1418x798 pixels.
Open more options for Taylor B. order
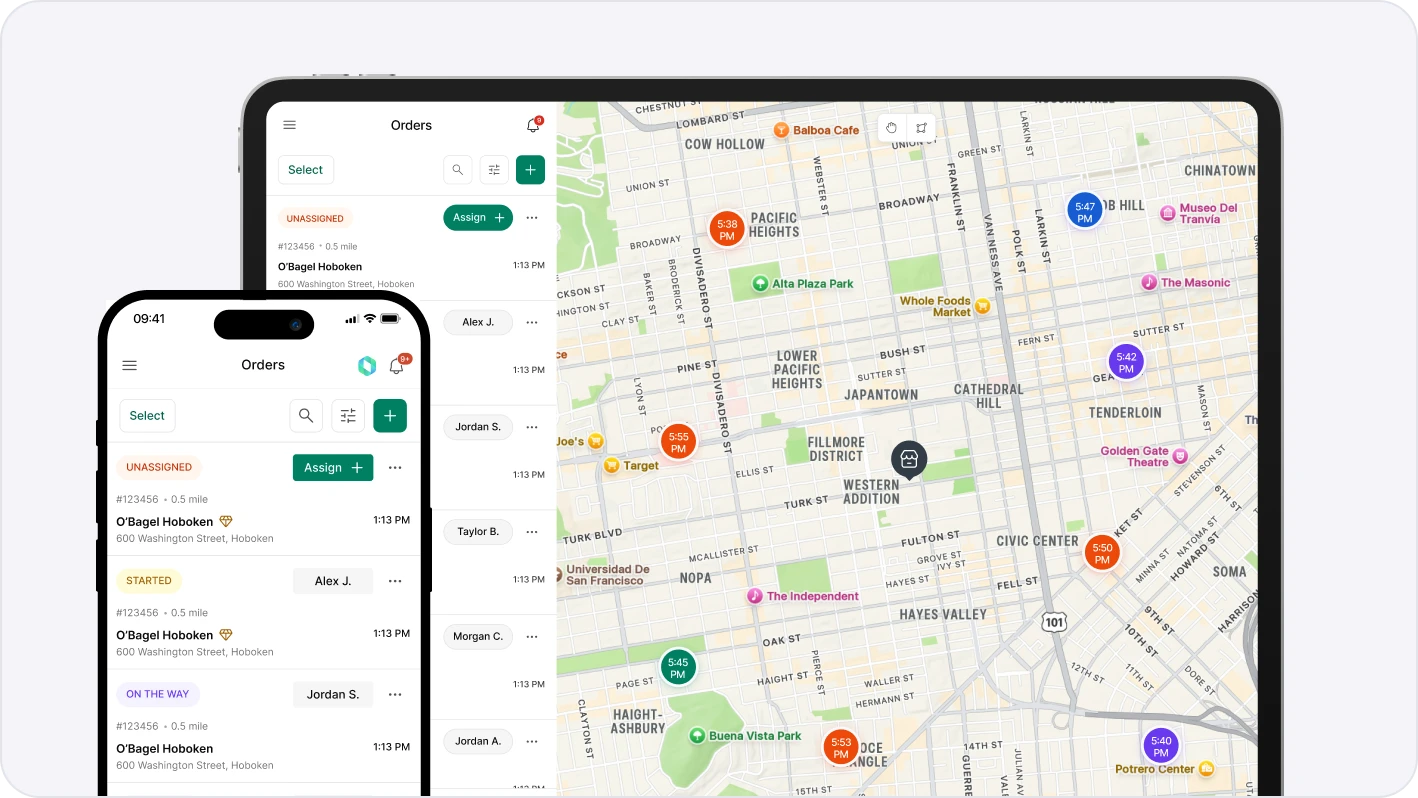532,532
